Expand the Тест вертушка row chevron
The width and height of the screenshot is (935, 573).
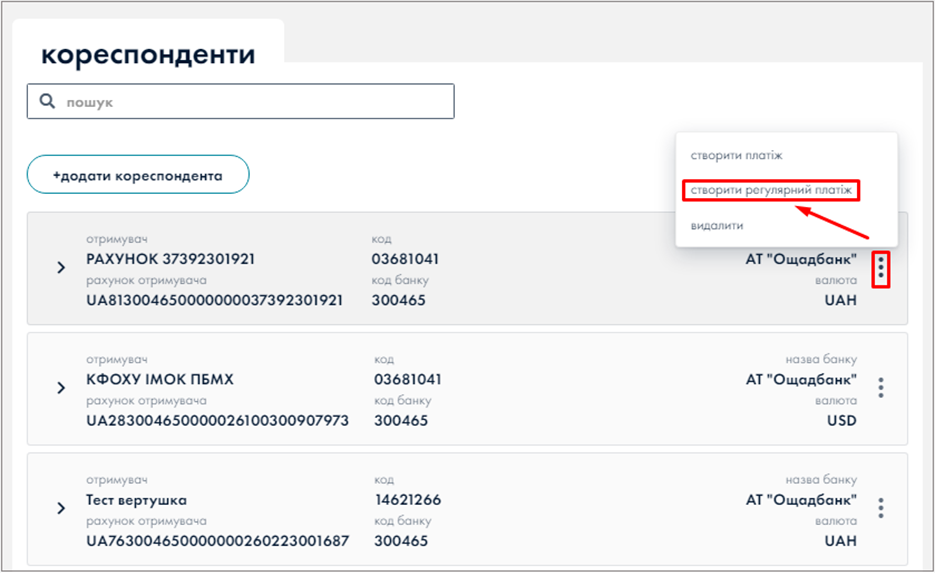(x=61, y=508)
